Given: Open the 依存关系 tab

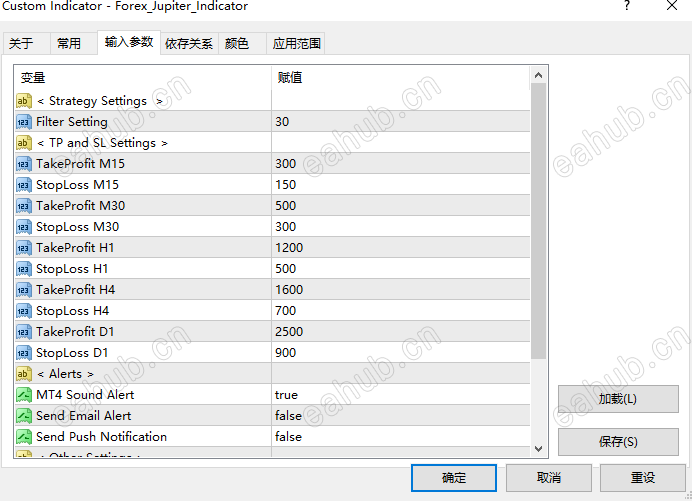Looking at the screenshot, I should (189, 43).
